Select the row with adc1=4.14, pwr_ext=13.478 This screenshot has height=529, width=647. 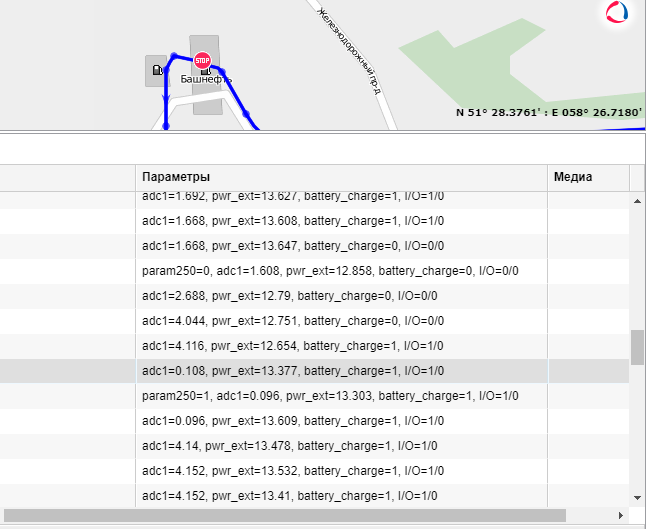tap(290, 446)
